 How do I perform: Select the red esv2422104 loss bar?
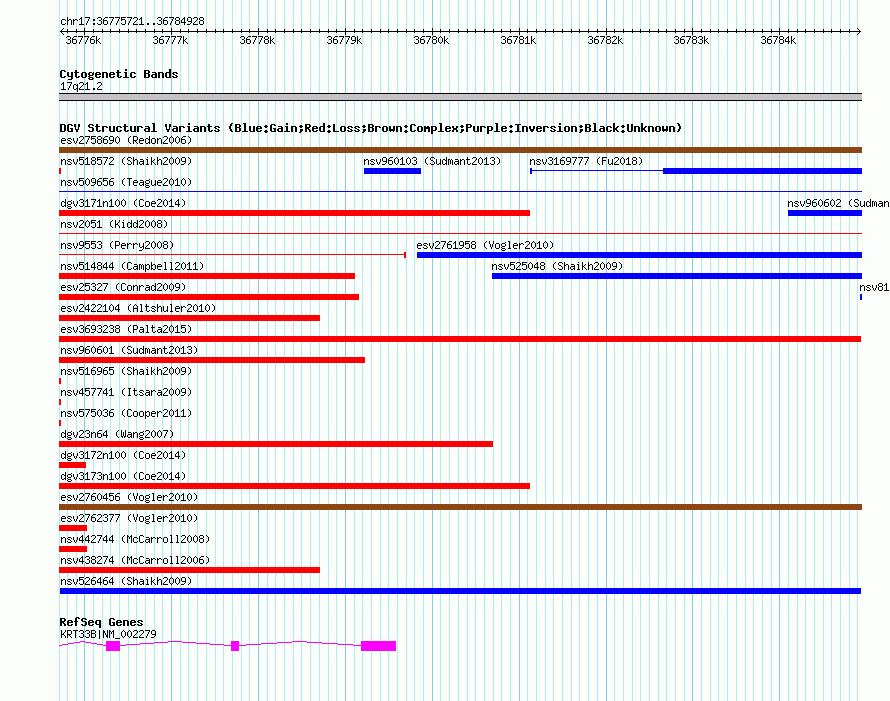click(x=190, y=318)
